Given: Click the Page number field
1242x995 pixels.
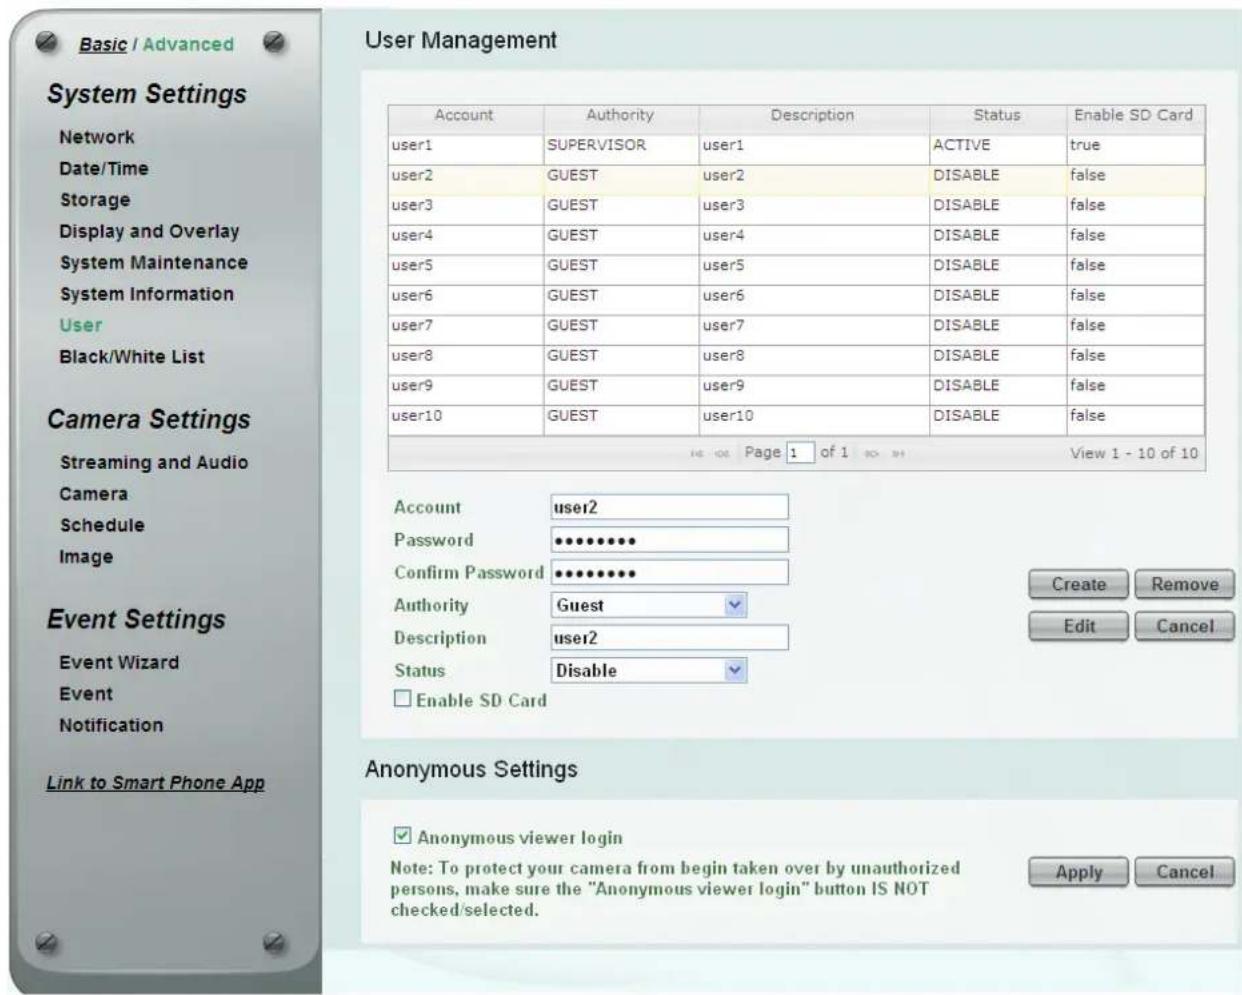Looking at the screenshot, I should (800, 453).
